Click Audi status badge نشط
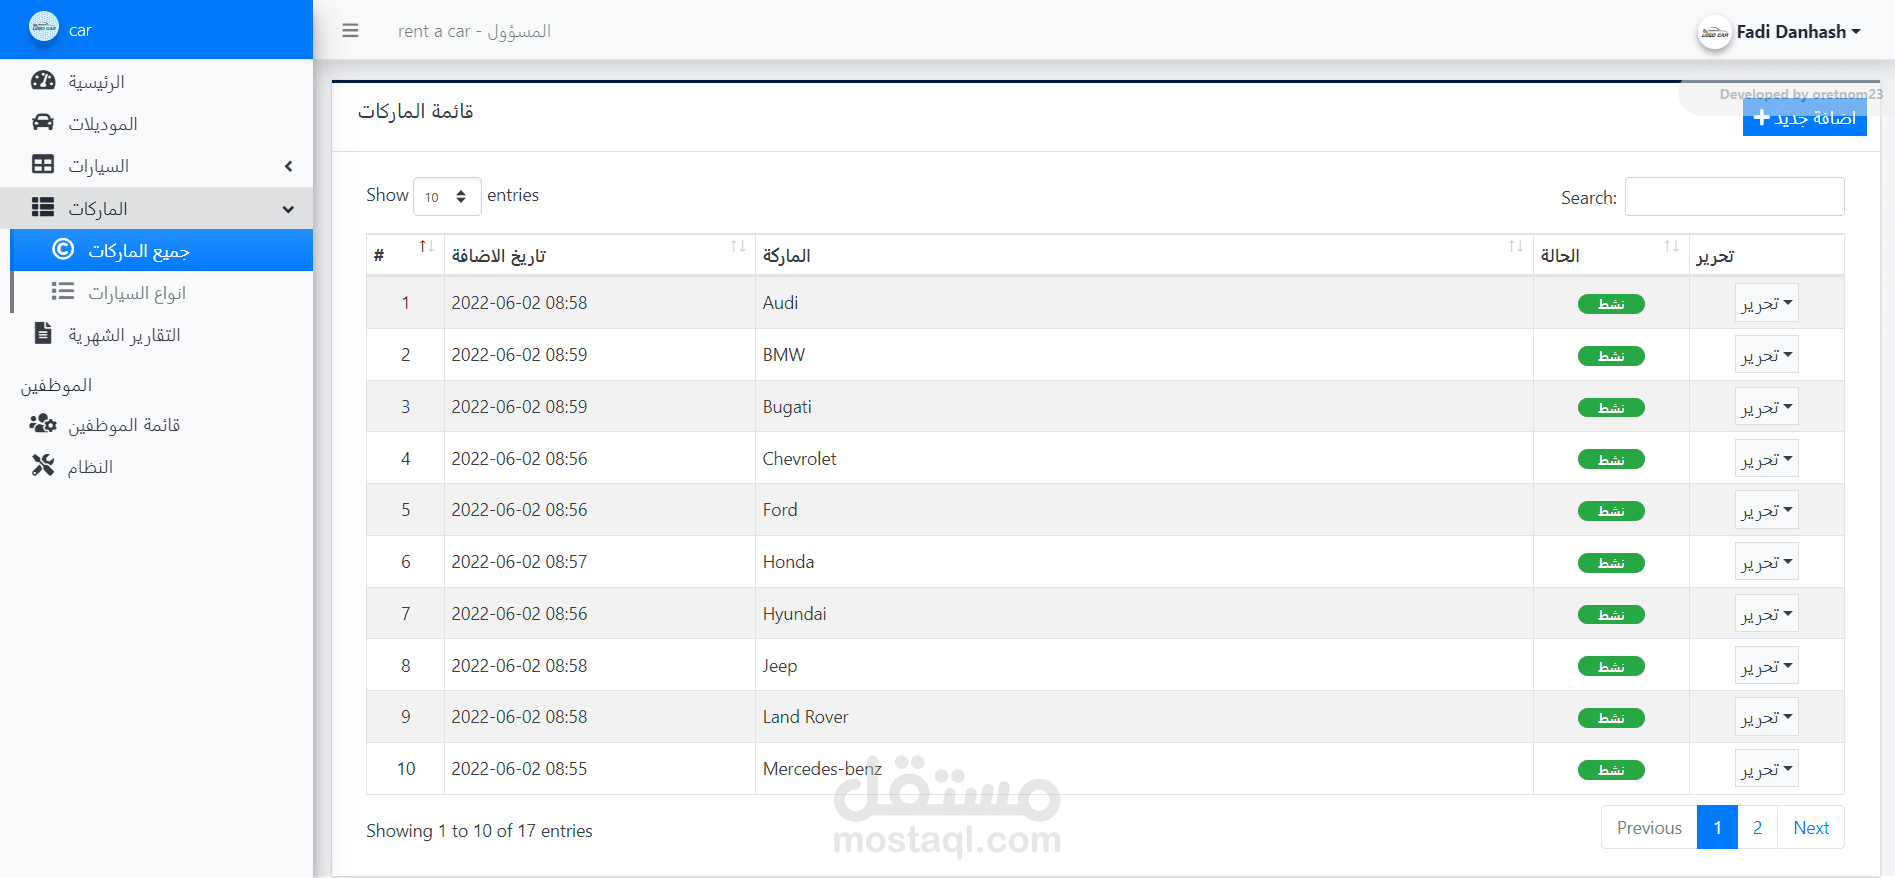This screenshot has width=1895, height=878. coord(1611,304)
